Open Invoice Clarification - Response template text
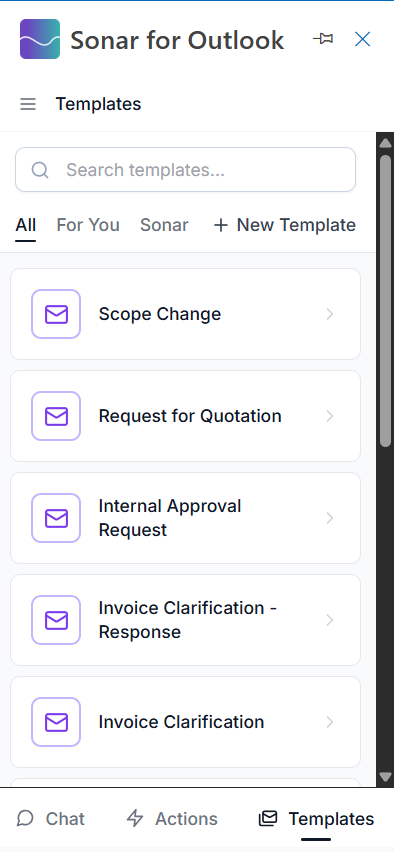394x852 pixels. tap(188, 620)
